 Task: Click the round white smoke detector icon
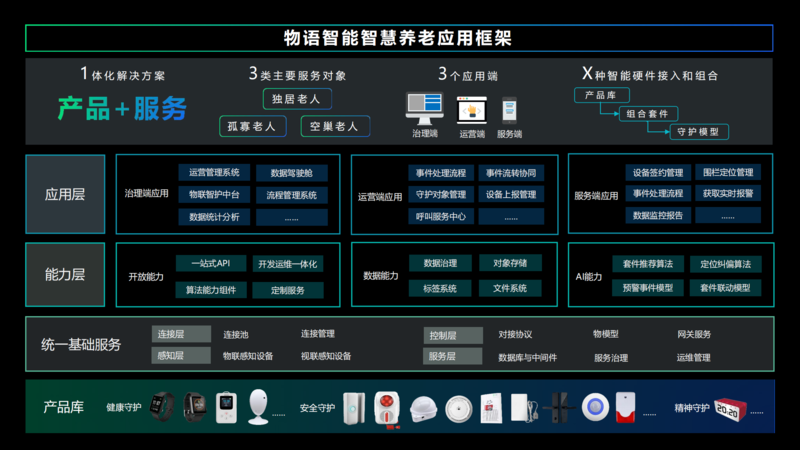[x=458, y=407]
